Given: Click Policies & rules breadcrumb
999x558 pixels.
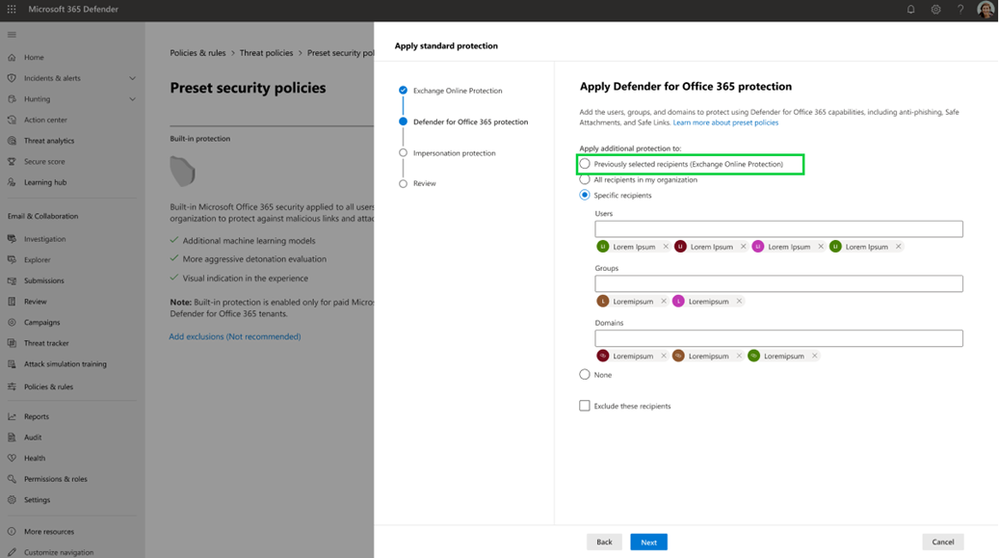Looking at the screenshot, I should coord(198,53).
